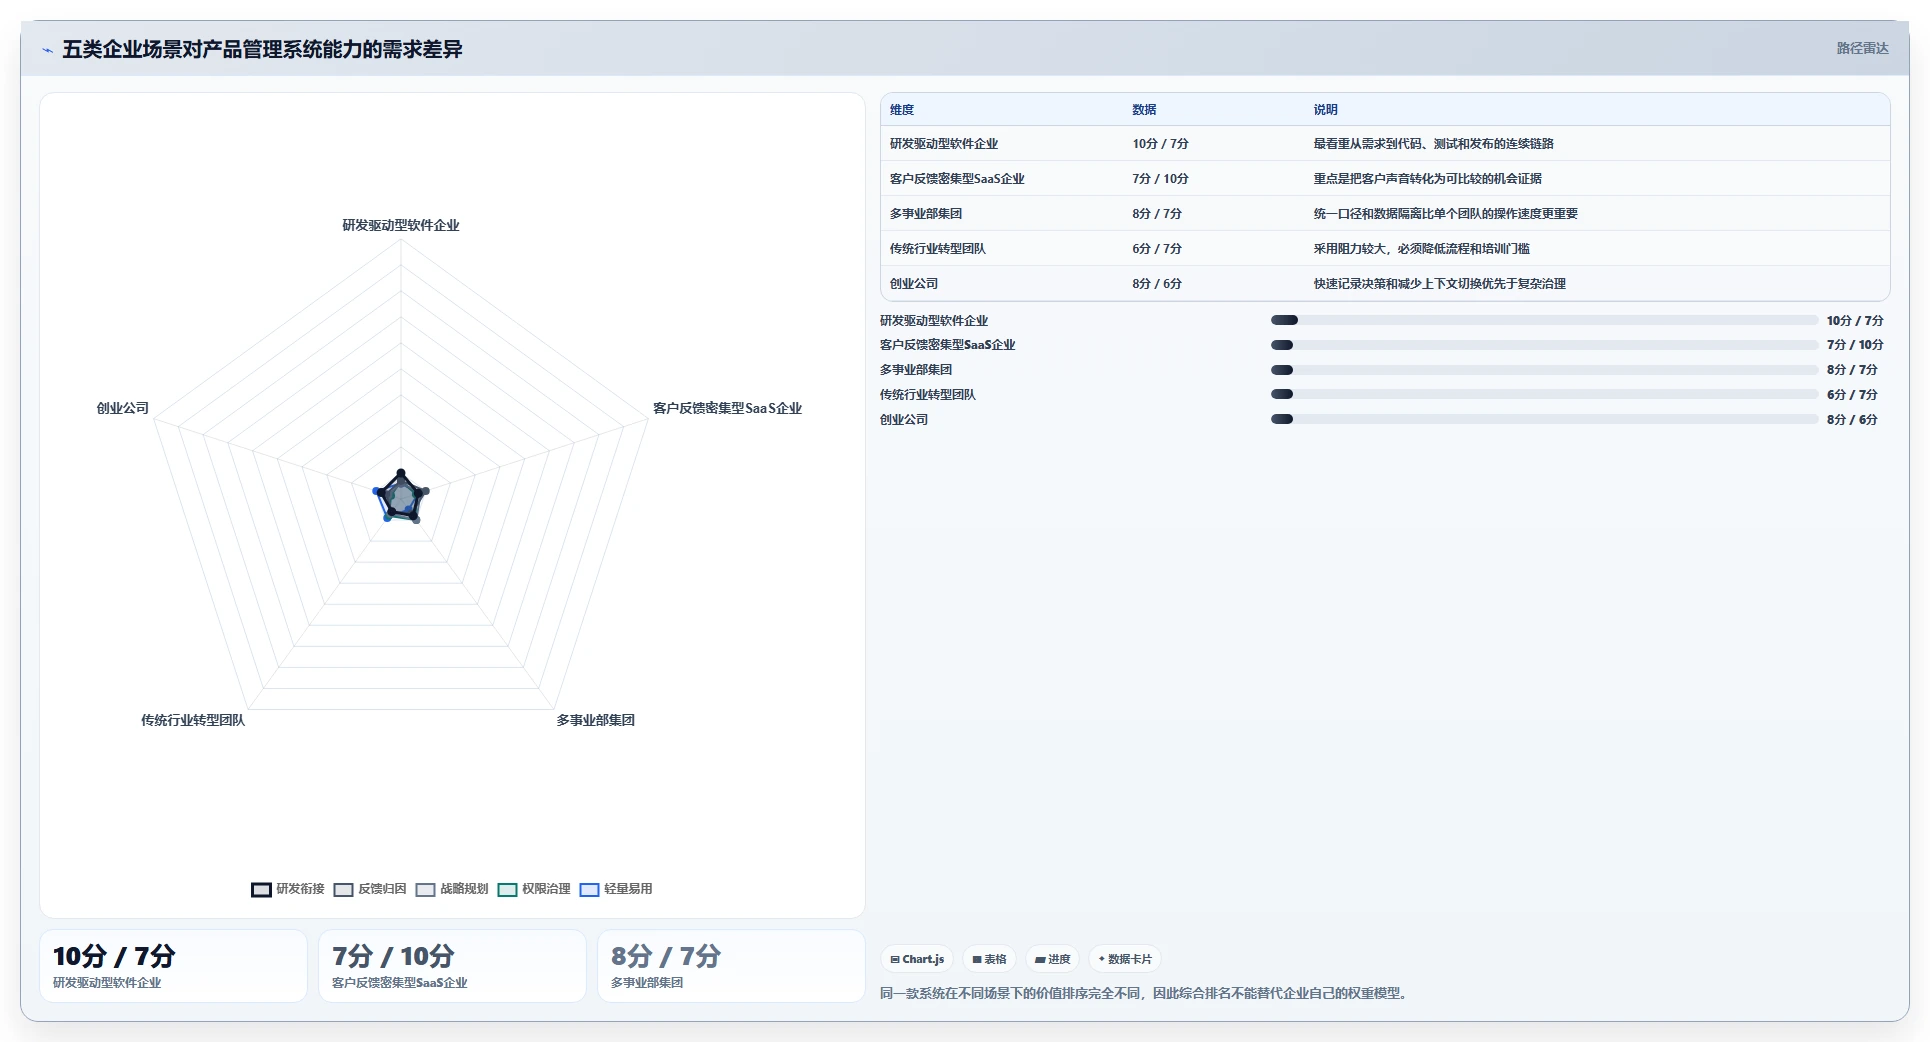1930x1042 pixels.
Task: Click the table value 7分 / 10分
Action: pyautogui.click(x=1160, y=179)
